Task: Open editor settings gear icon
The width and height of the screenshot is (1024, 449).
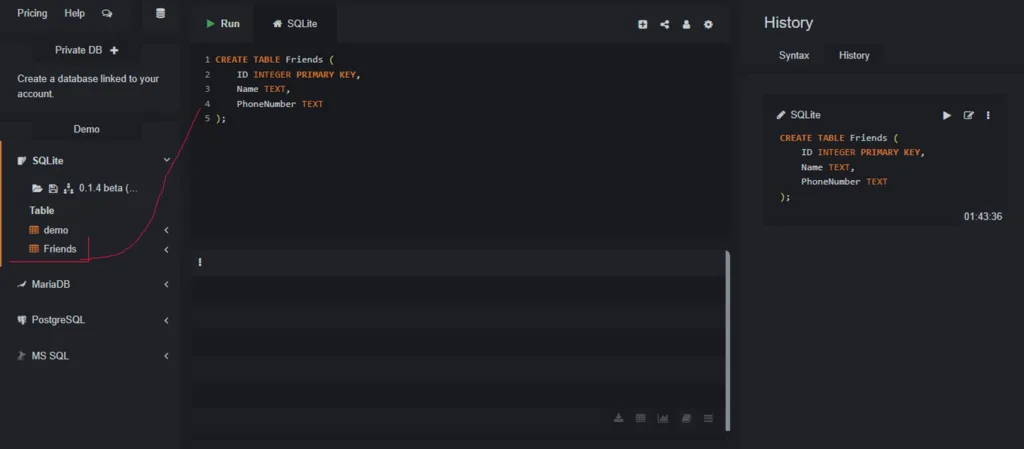Action: pos(709,25)
